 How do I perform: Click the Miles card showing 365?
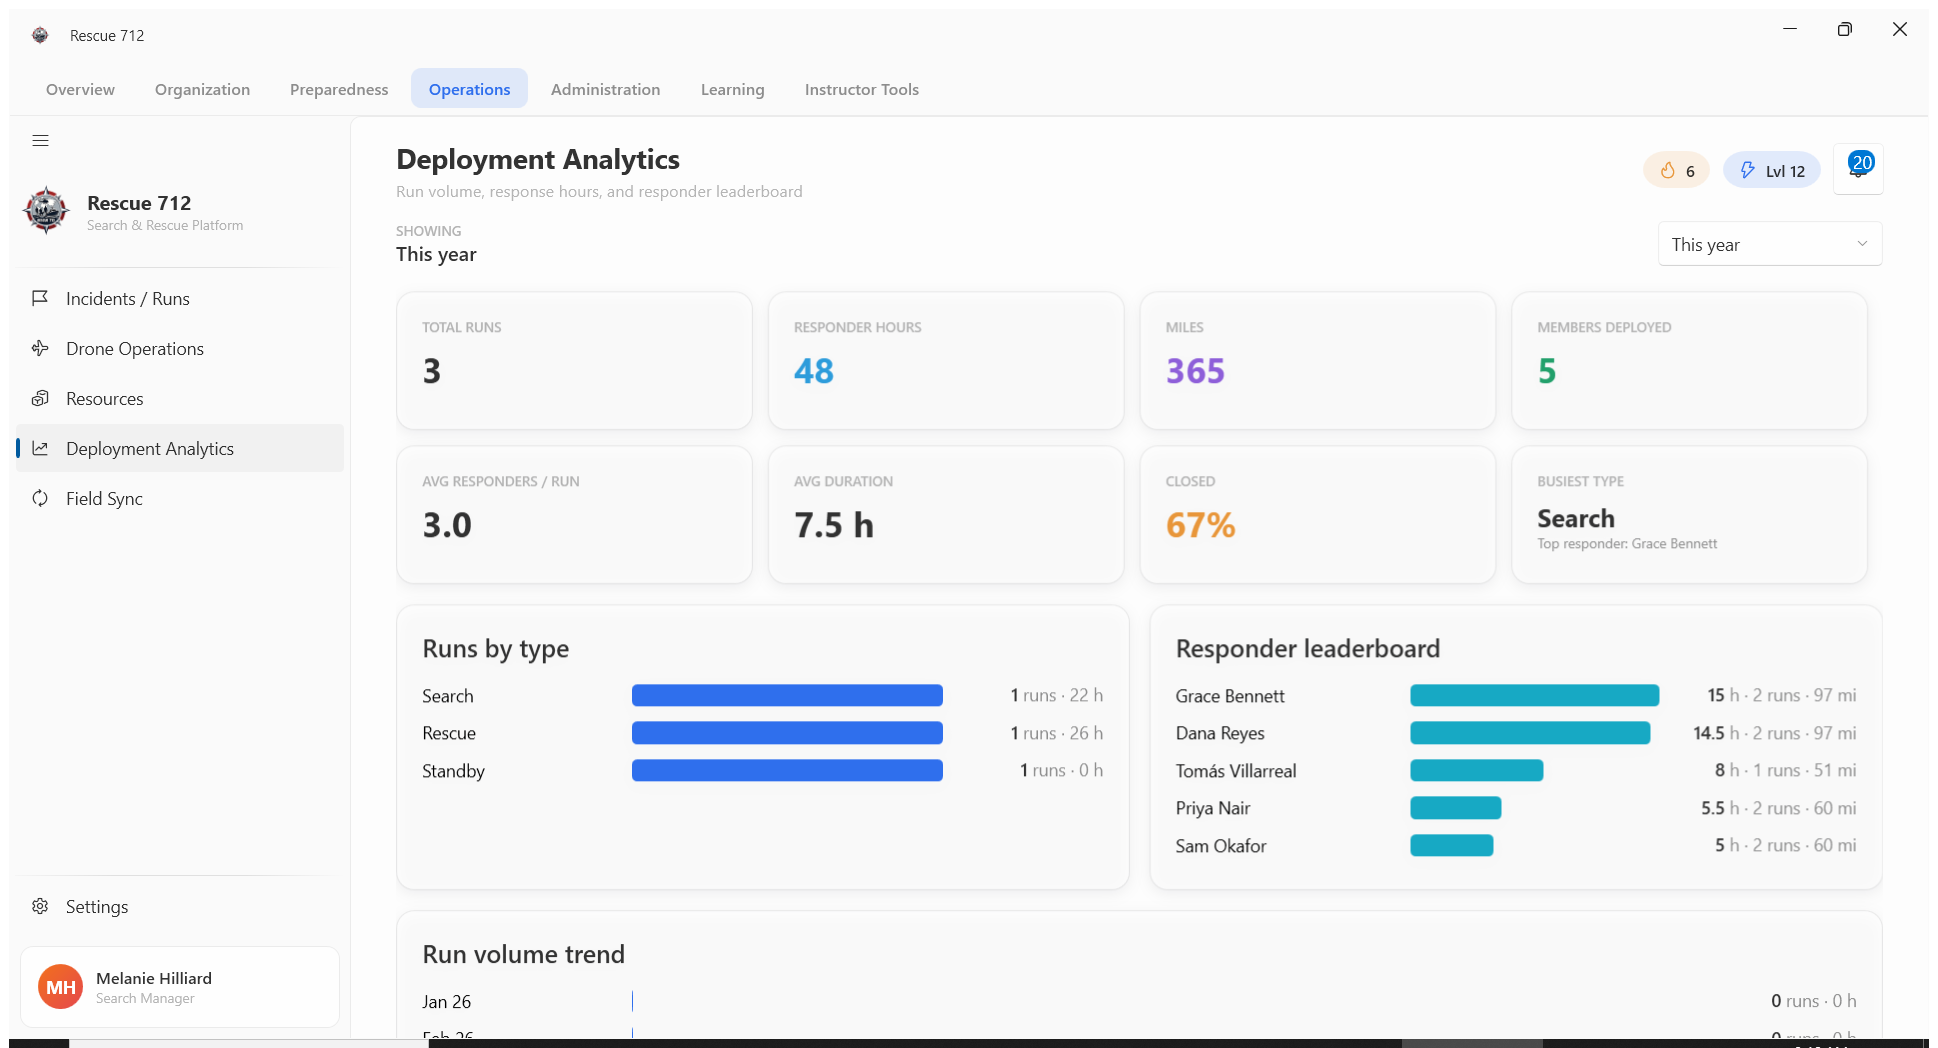(1318, 360)
